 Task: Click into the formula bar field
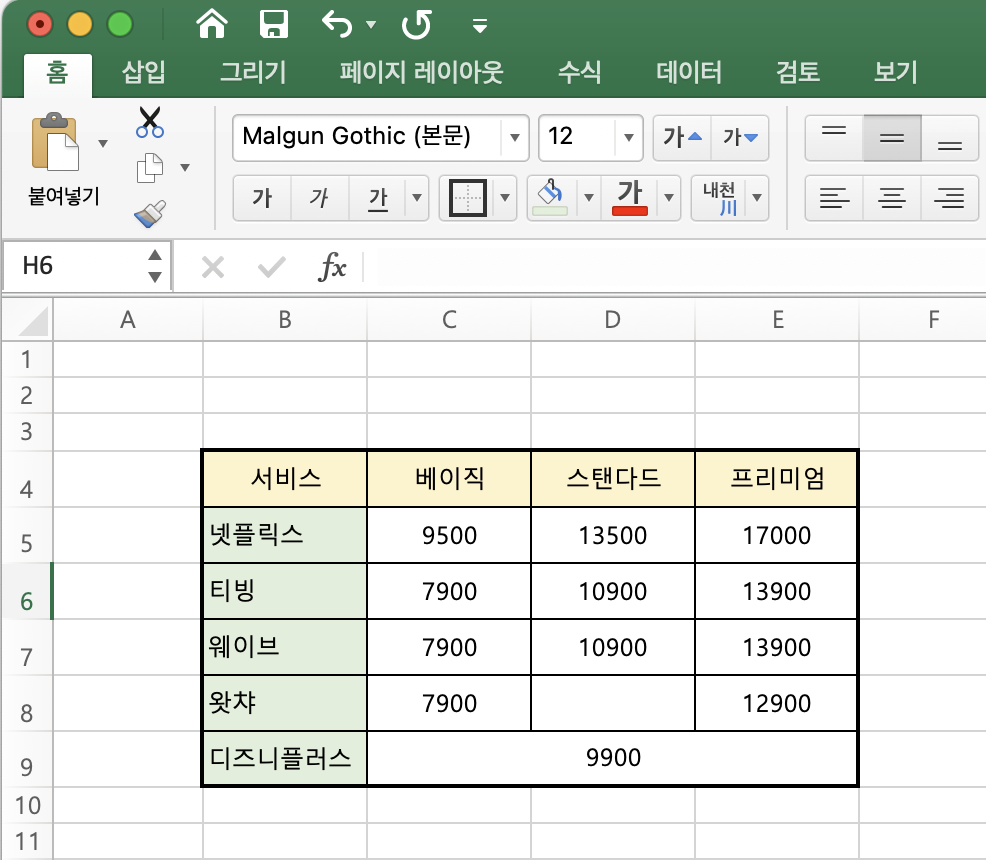(x=674, y=267)
